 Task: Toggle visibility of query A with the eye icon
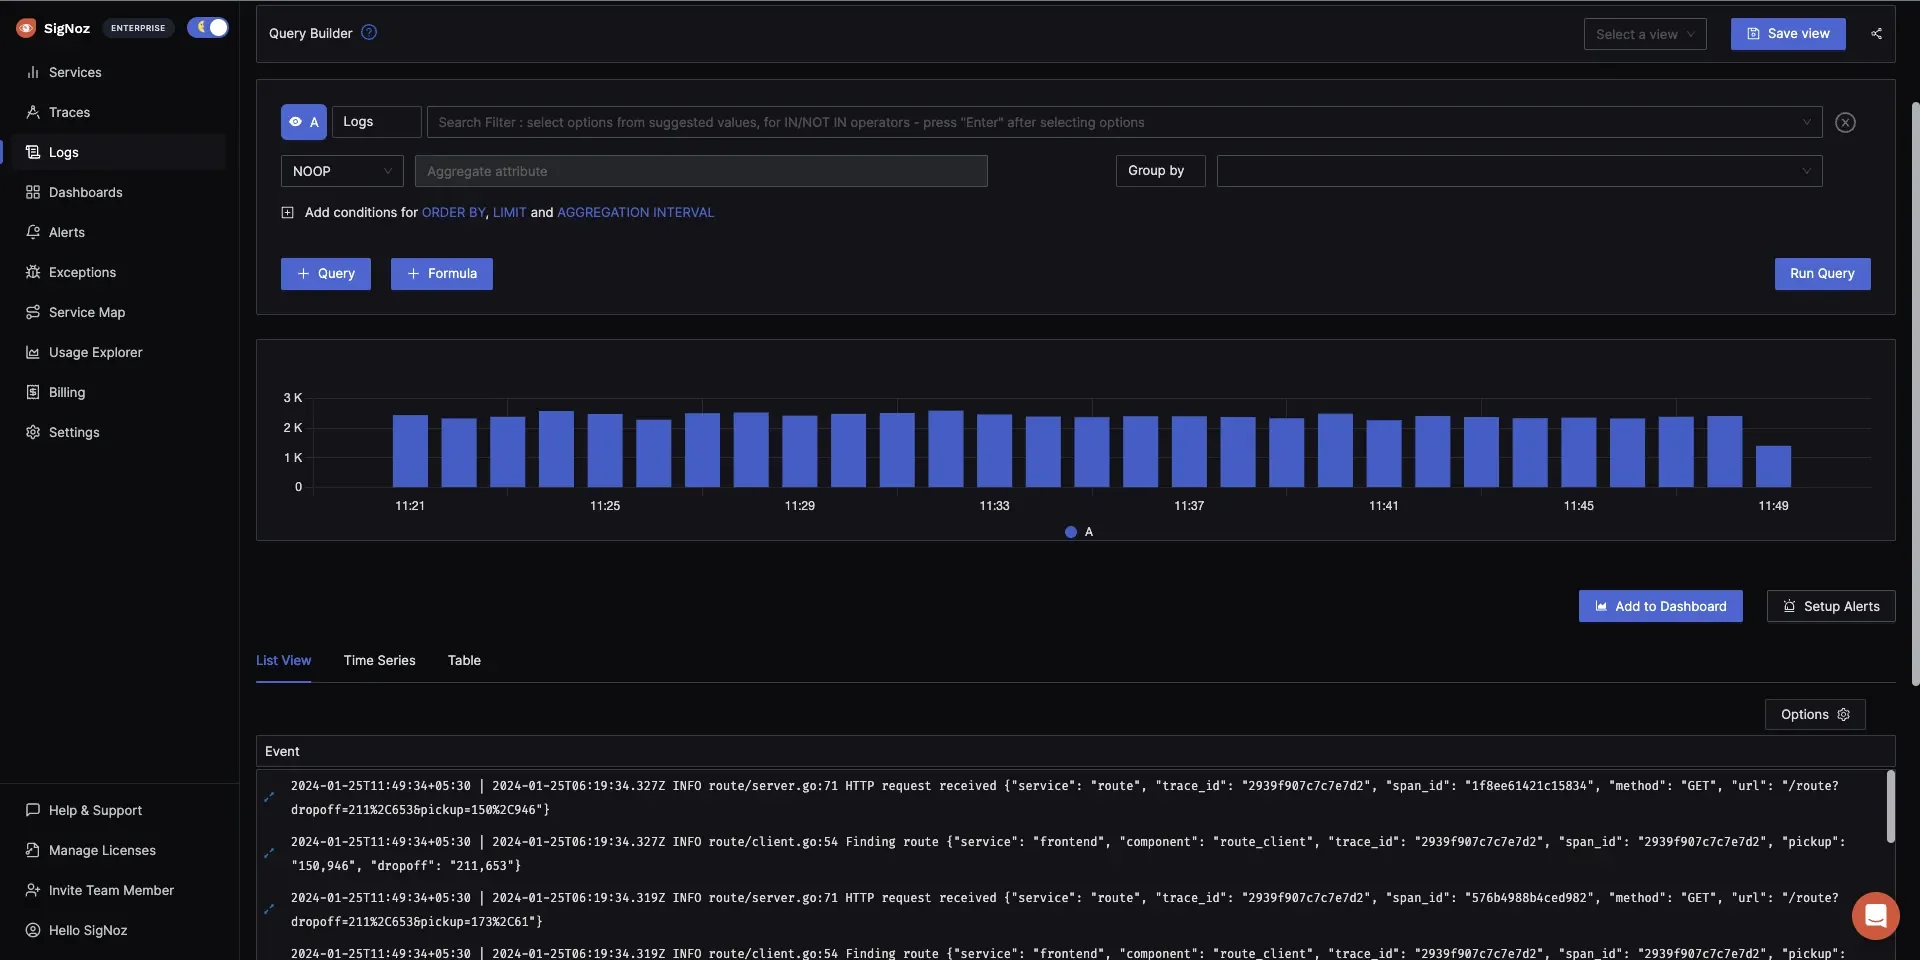[296, 122]
